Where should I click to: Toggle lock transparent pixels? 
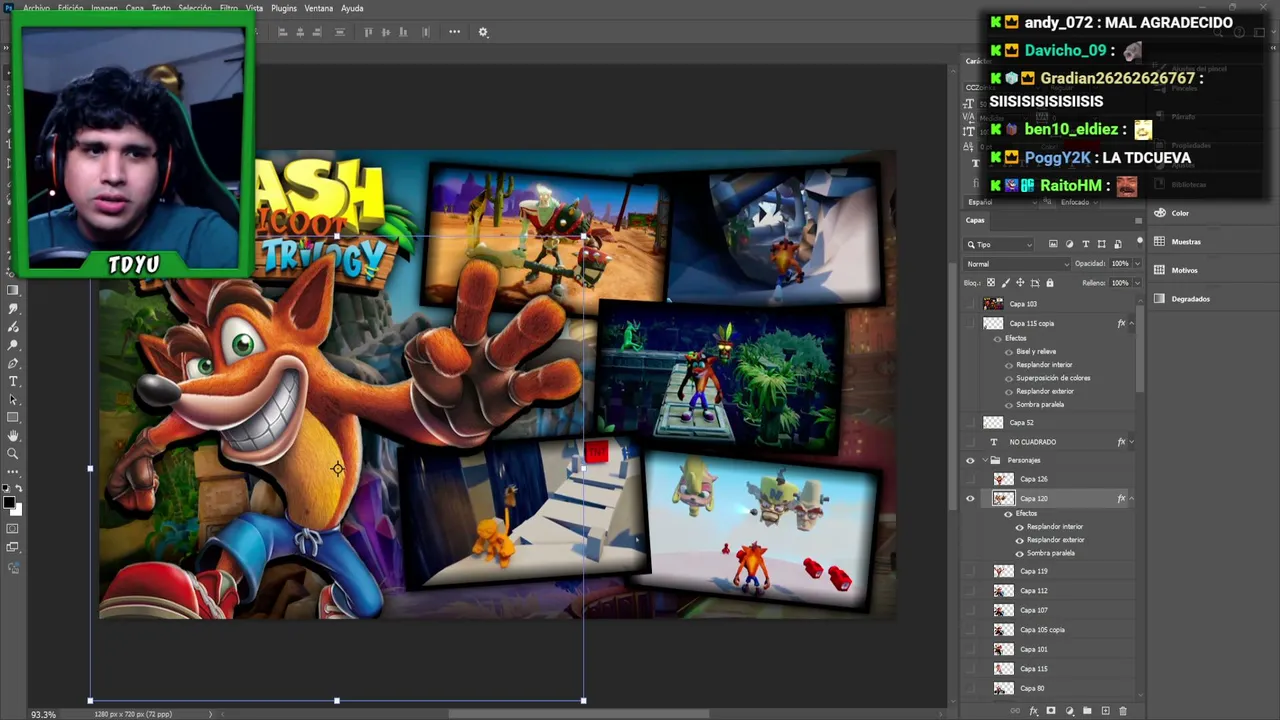pyautogui.click(x=992, y=283)
